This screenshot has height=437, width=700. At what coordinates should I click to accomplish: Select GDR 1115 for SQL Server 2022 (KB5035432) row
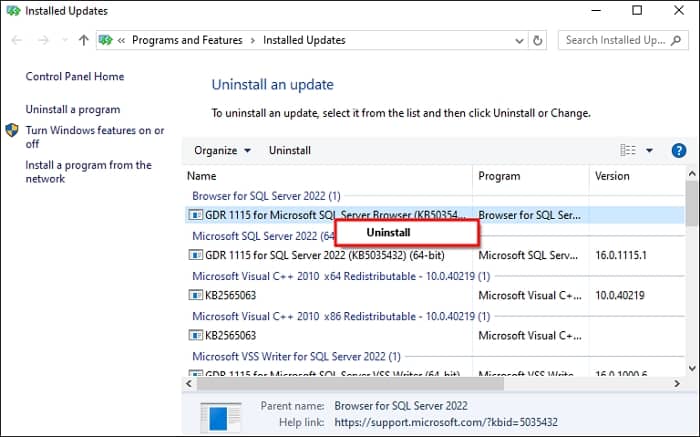[434, 255]
